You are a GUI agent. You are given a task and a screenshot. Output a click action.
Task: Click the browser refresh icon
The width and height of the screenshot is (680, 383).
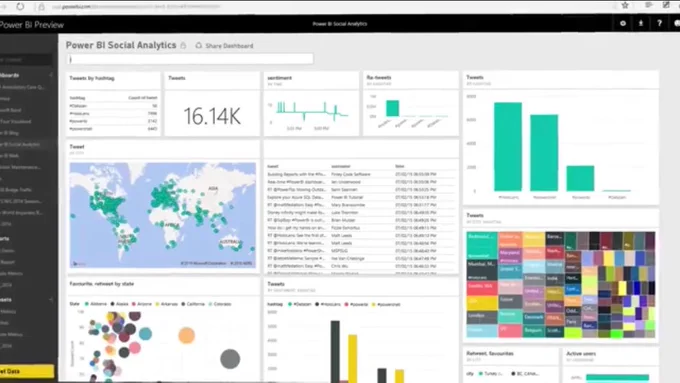[x=20, y=7]
